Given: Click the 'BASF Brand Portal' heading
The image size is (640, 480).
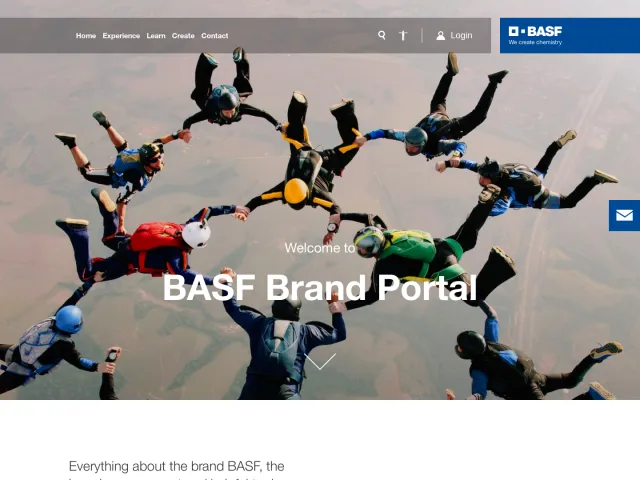Looking at the screenshot, I should (320, 288).
